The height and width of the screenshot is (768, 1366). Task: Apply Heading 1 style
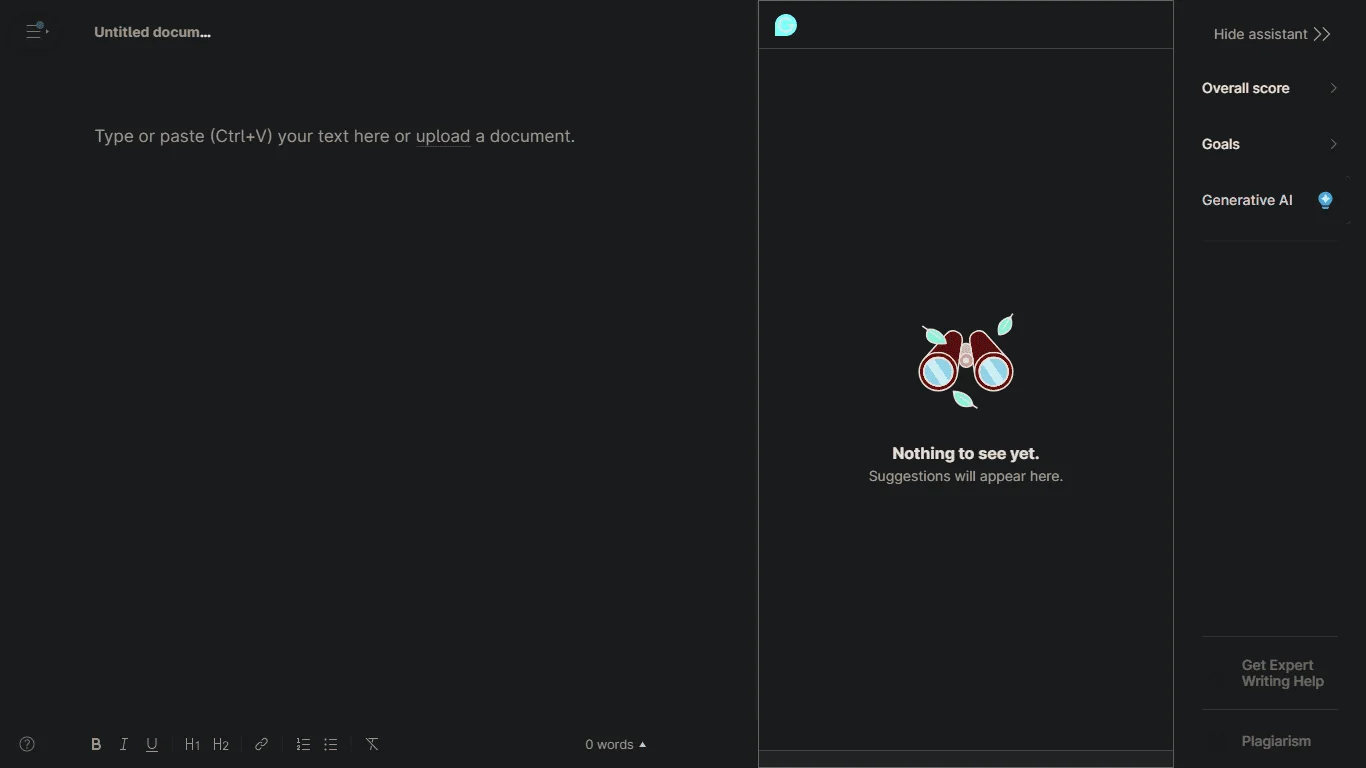click(x=192, y=744)
